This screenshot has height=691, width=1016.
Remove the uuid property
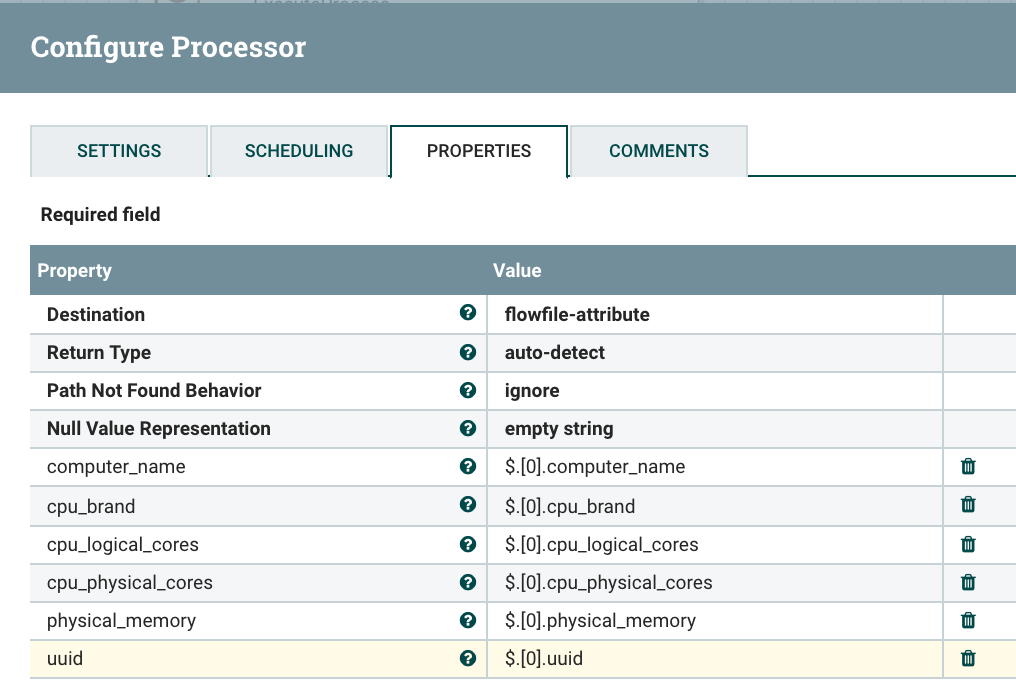pos(967,659)
